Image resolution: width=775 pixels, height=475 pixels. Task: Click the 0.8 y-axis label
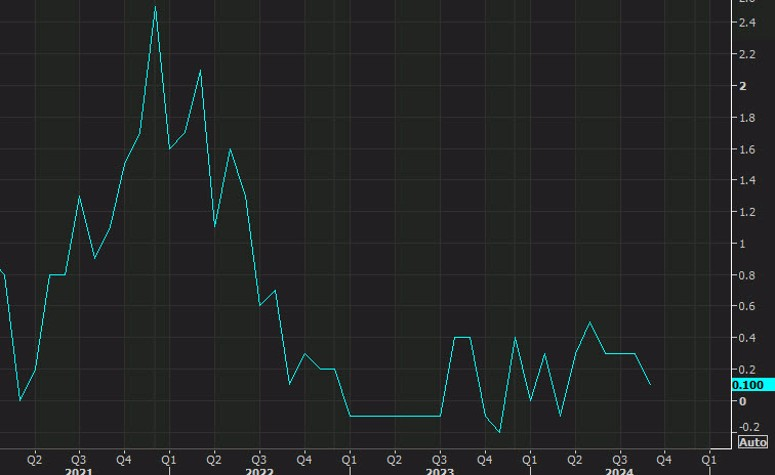[x=747, y=275]
